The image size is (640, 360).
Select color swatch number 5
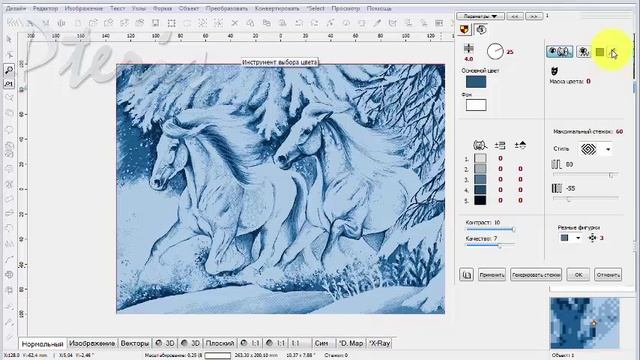(480, 200)
